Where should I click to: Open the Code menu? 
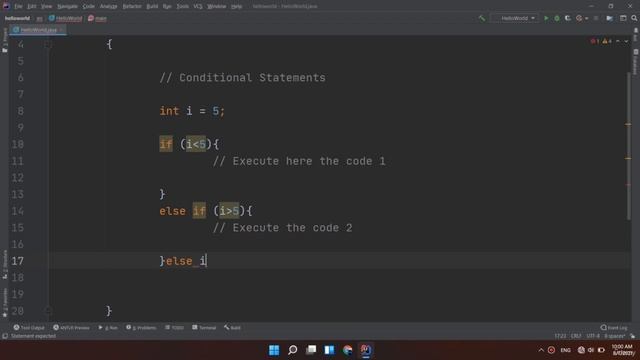point(89,6)
